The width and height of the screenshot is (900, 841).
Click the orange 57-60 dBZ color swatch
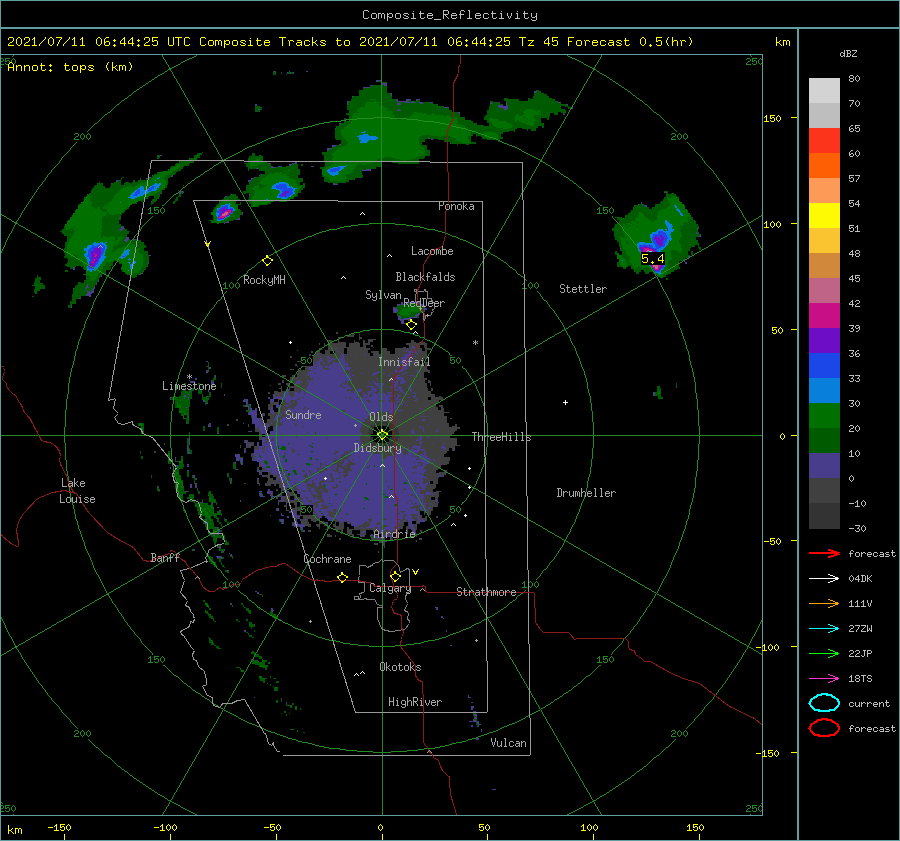824,166
